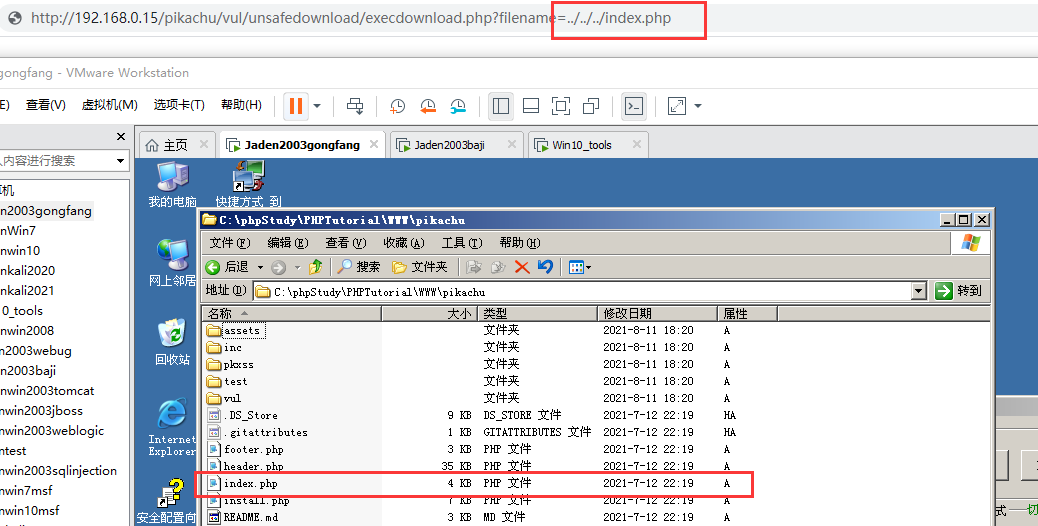Toggle the thumbnail bar view button

coord(531,106)
